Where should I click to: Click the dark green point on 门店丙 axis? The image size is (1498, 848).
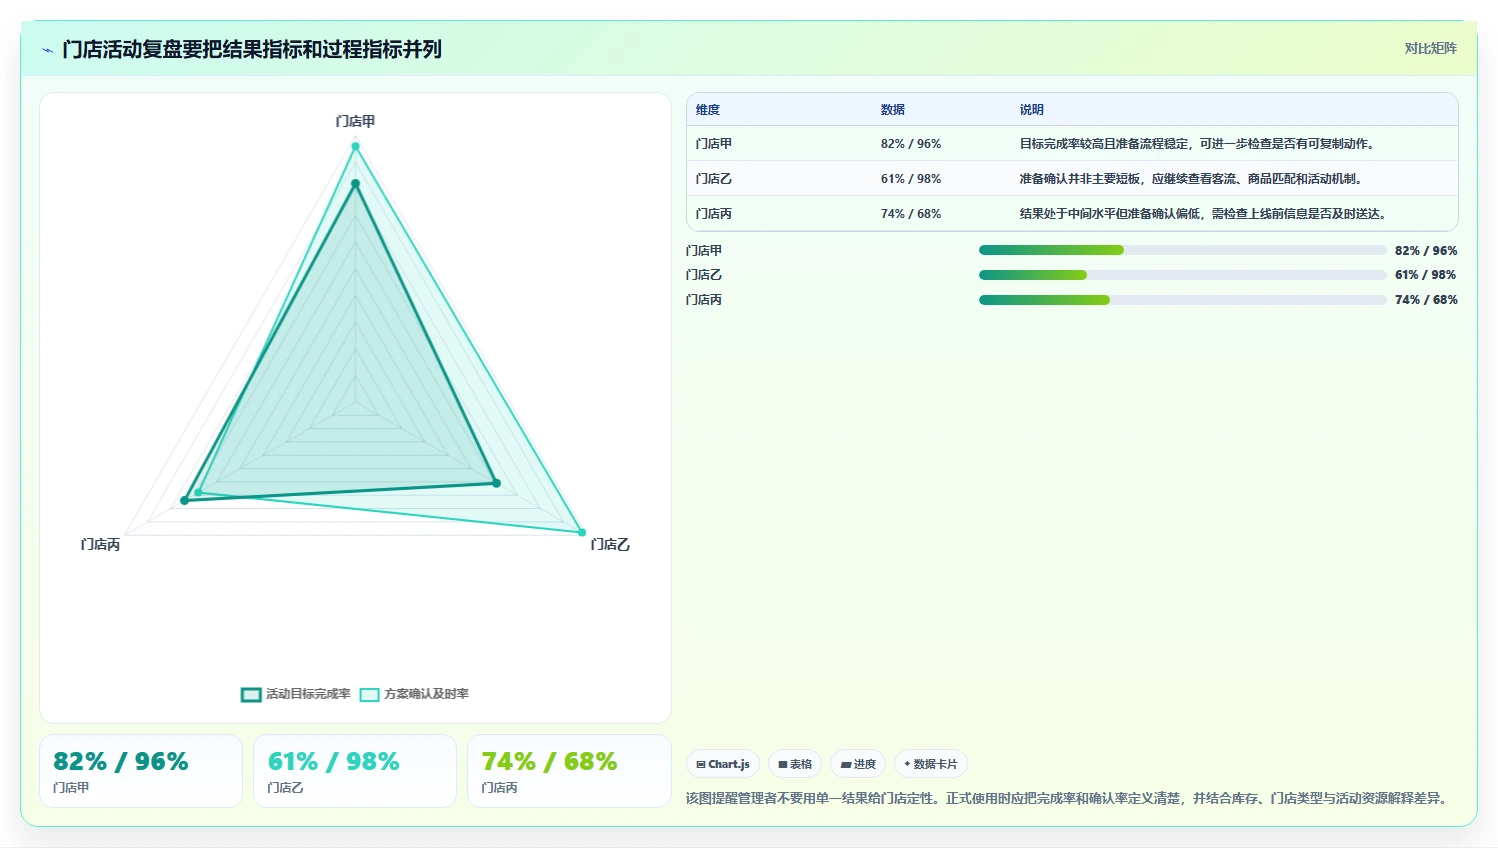point(184,500)
